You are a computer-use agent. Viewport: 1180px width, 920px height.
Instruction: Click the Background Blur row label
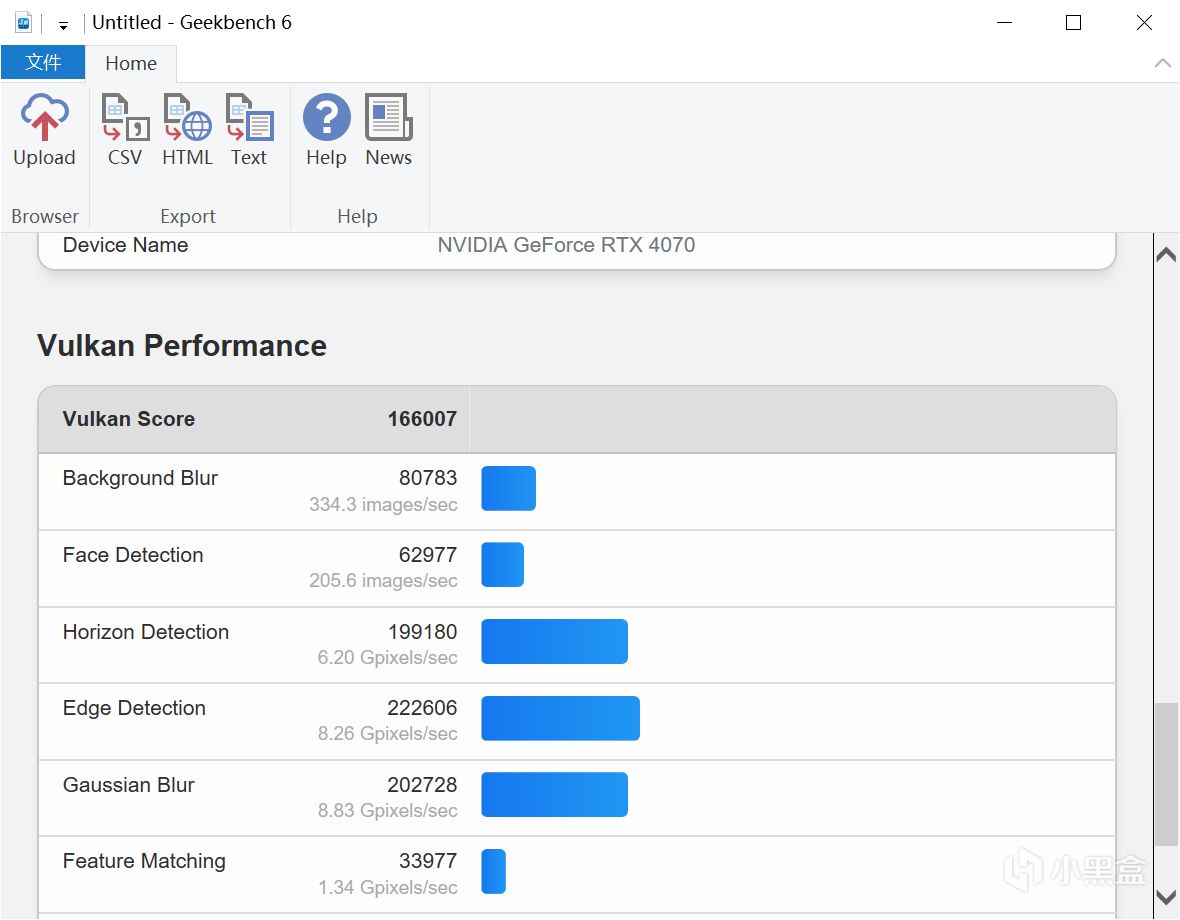point(140,478)
